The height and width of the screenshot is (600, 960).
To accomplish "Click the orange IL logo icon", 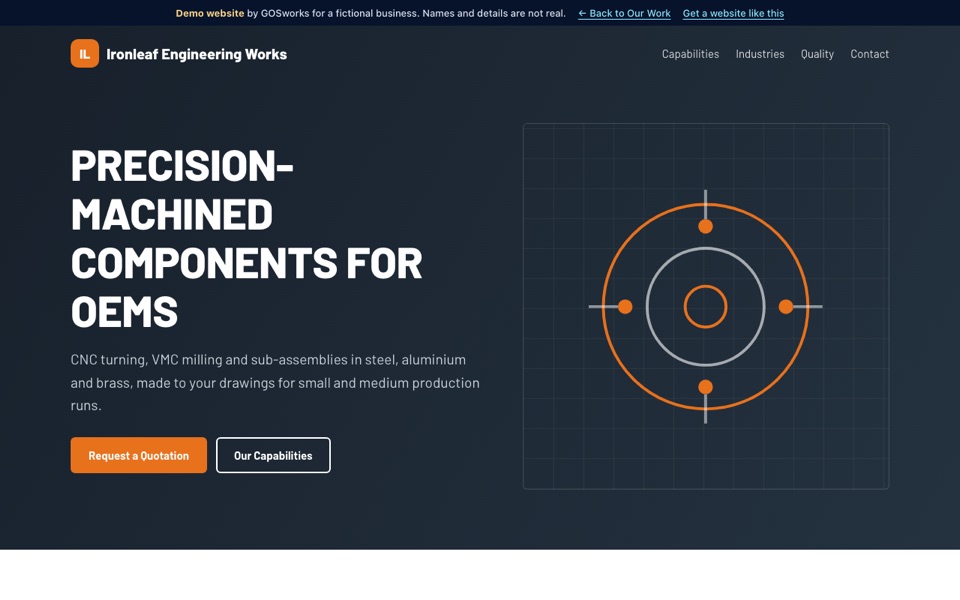I will coord(84,54).
